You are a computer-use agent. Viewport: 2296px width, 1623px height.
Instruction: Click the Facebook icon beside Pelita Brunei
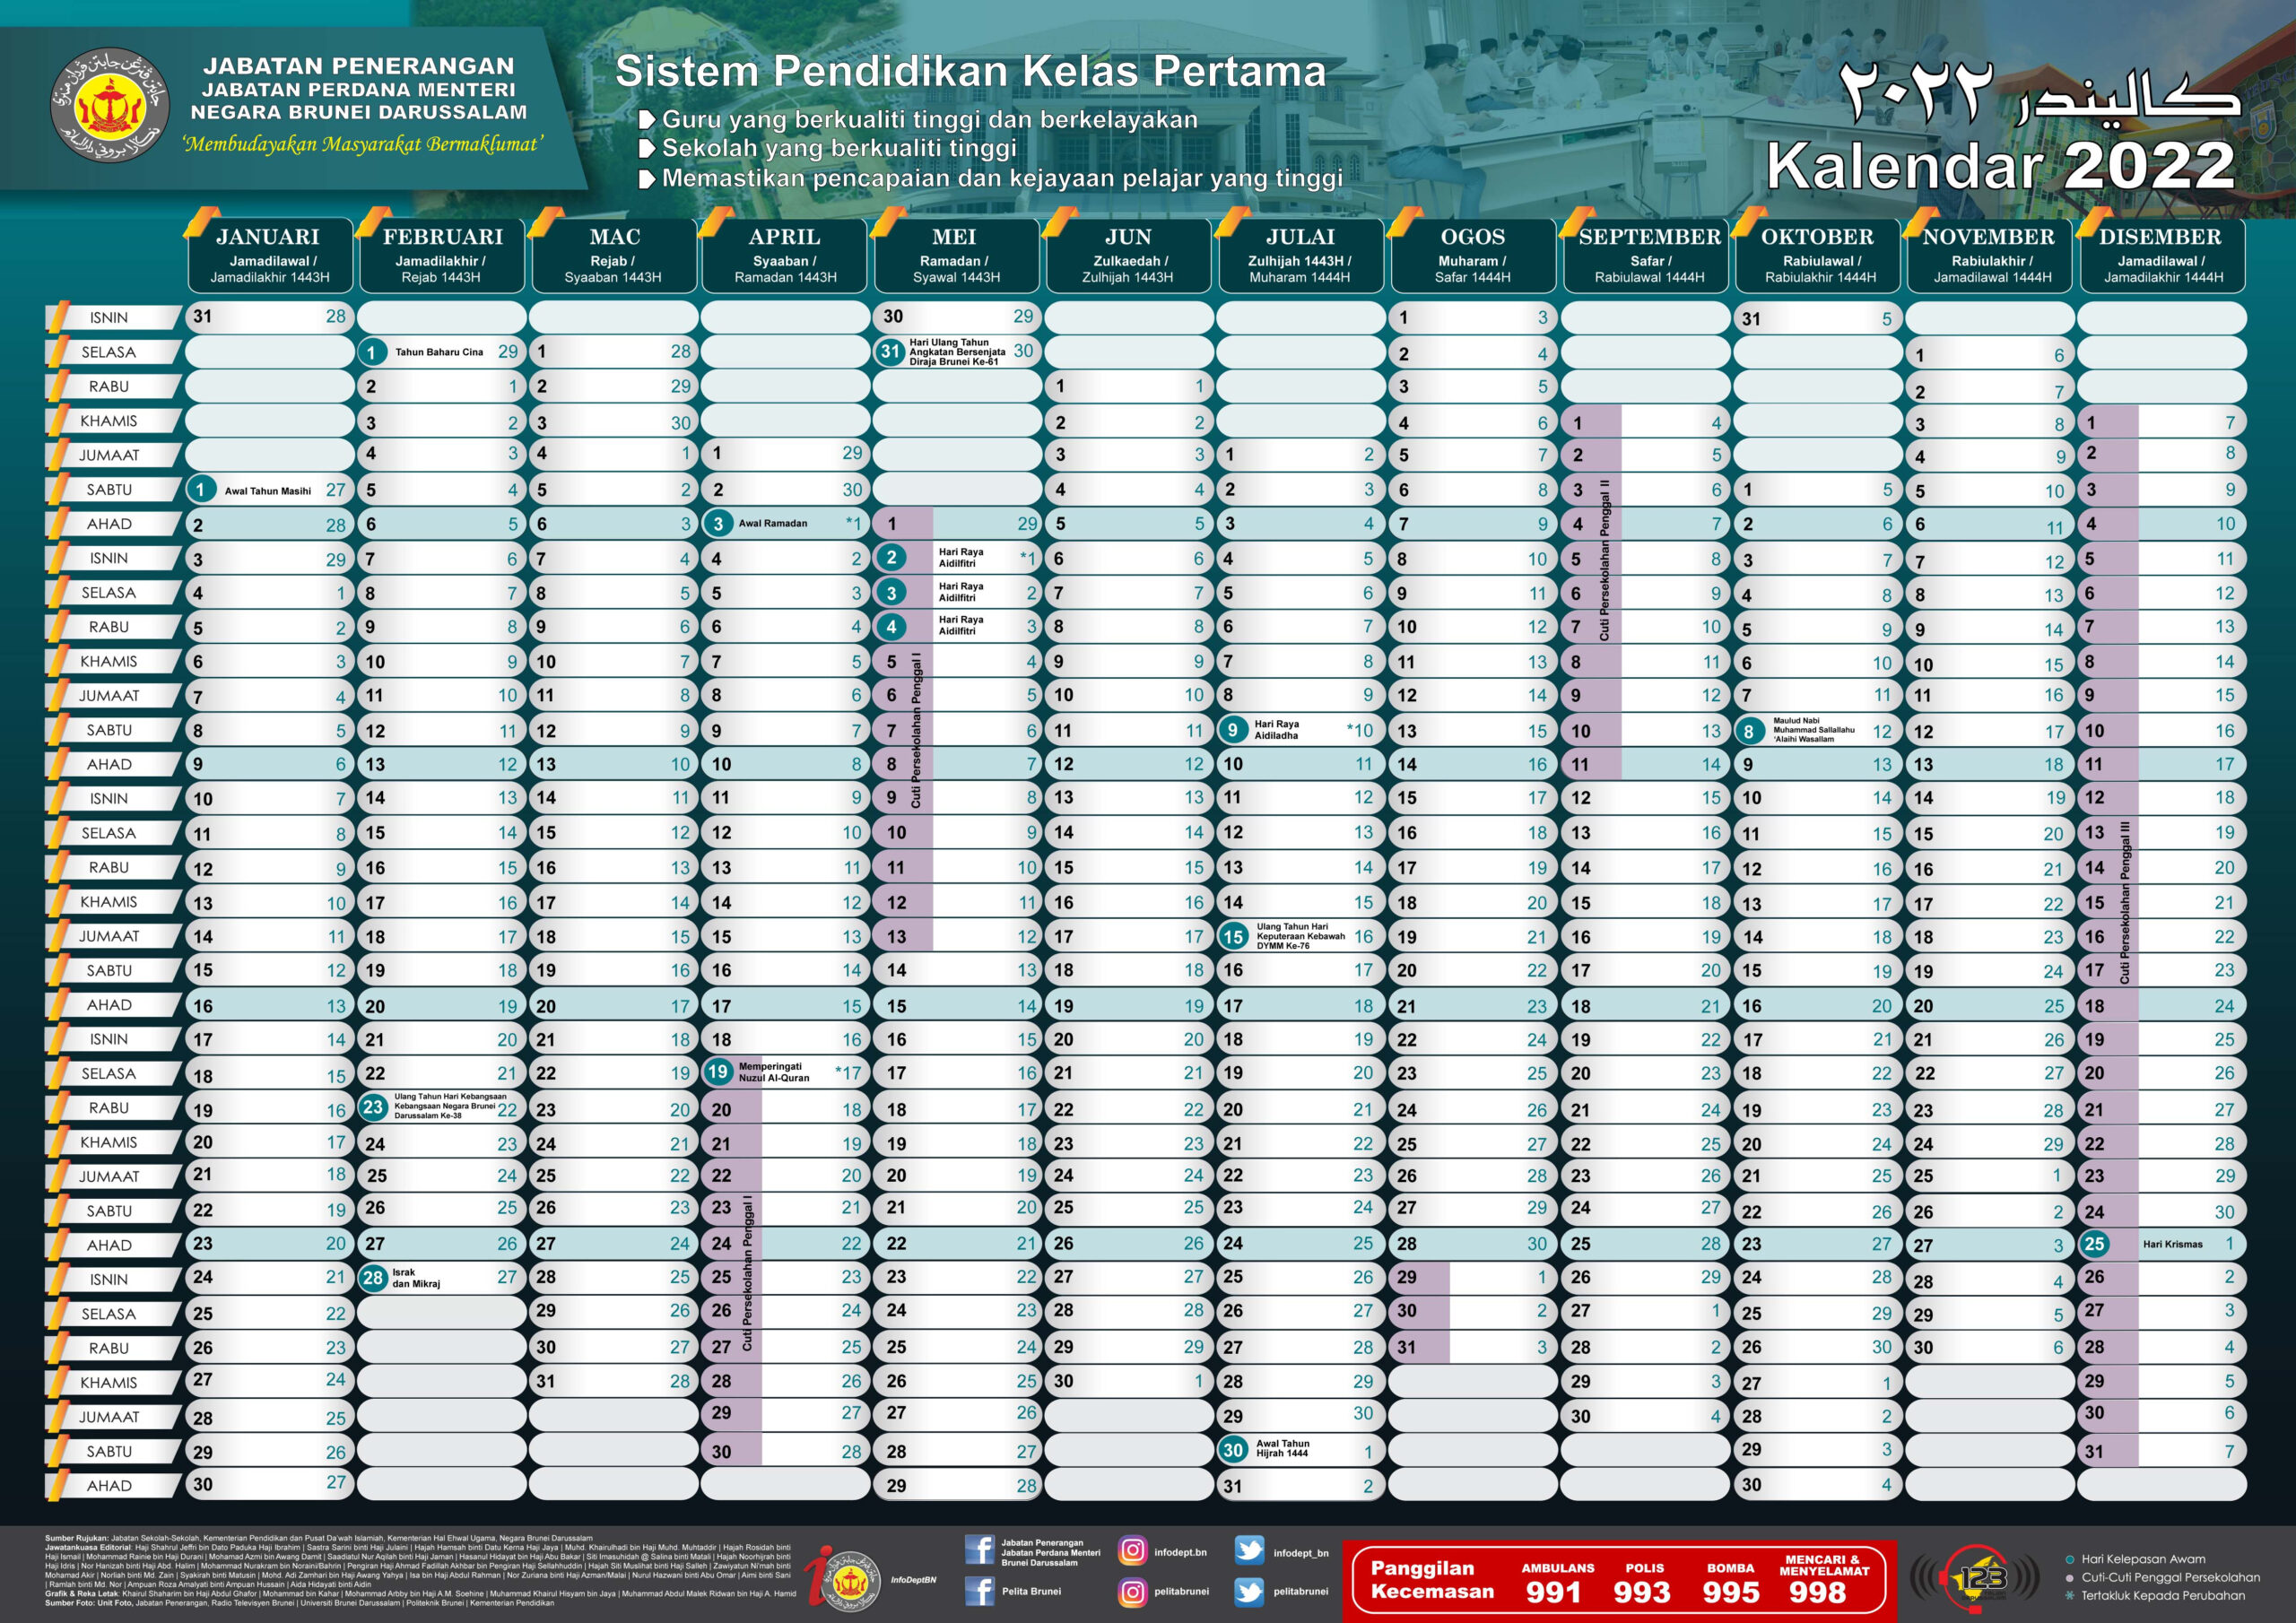[x=980, y=1591]
